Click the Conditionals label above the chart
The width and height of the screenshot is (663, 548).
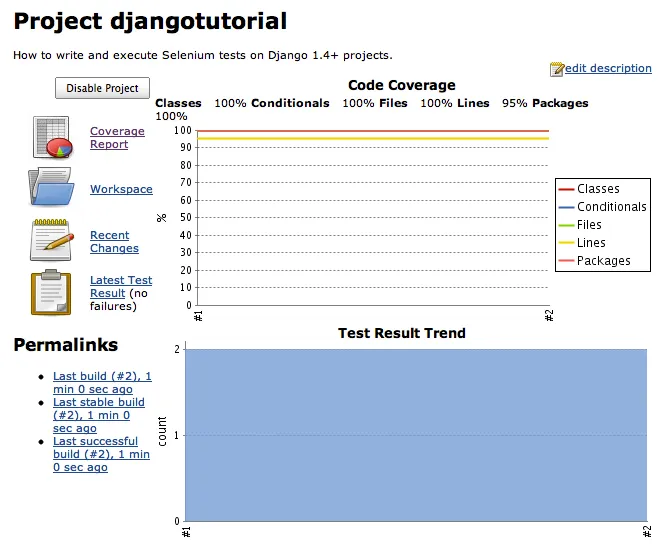290,103
